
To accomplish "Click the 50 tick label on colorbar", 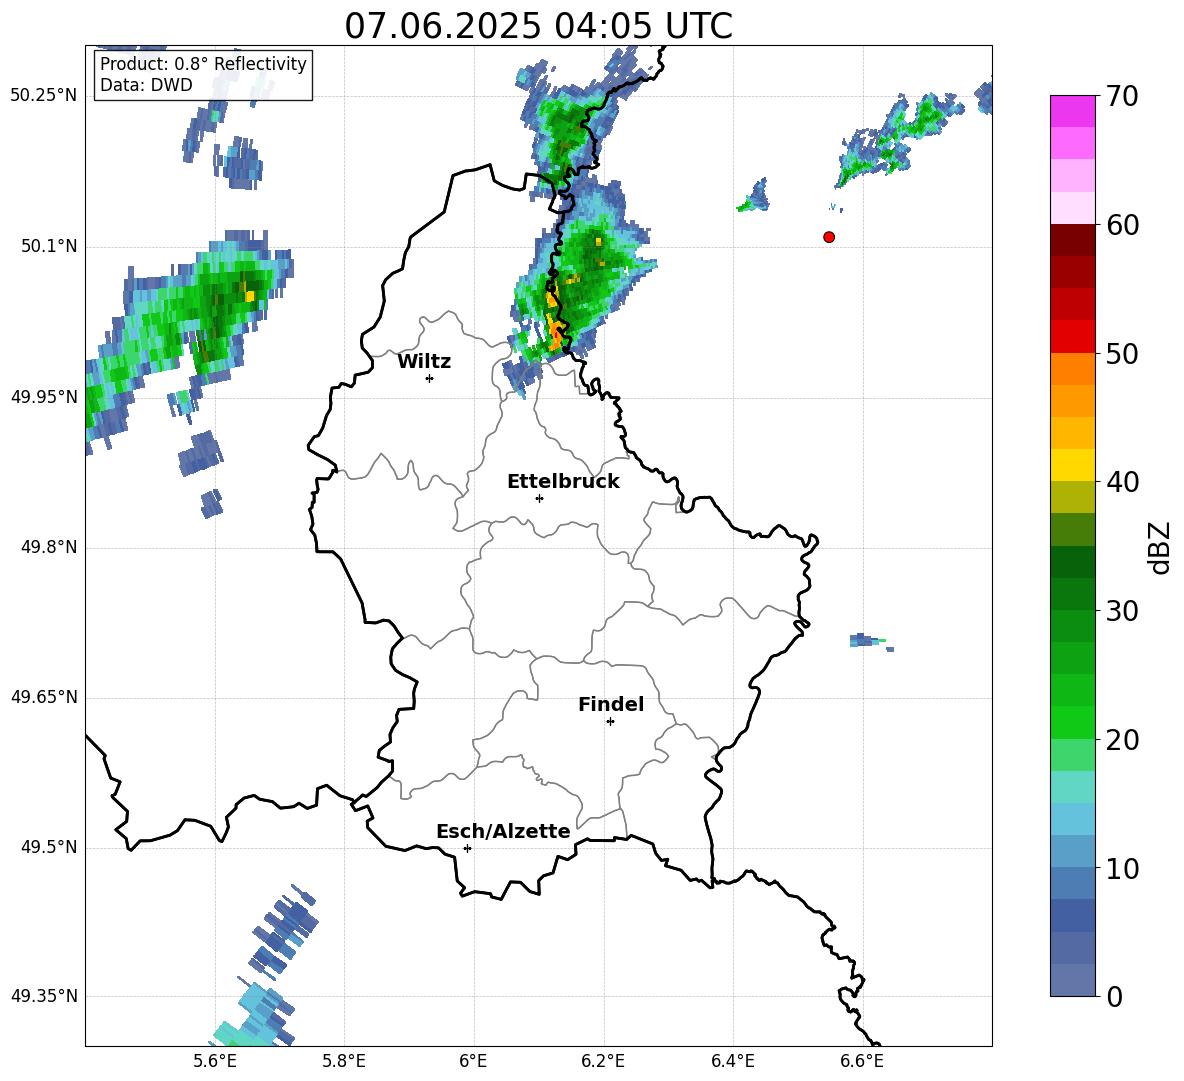I will (1122, 354).
